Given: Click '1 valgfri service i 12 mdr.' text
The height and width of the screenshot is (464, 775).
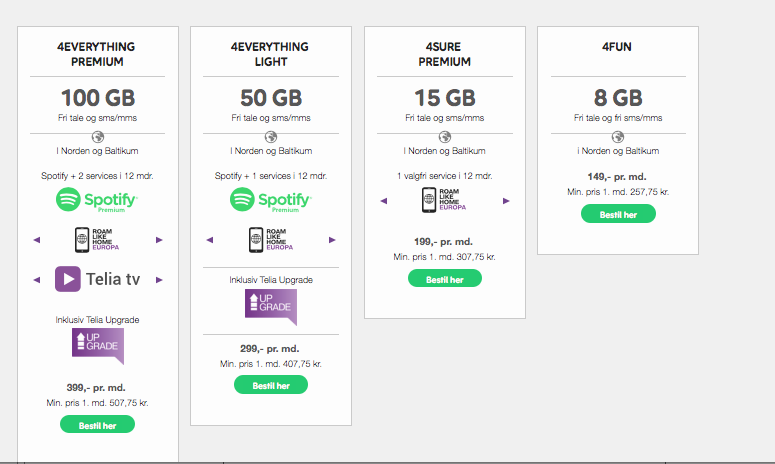Looking at the screenshot, I should pyautogui.click(x=445, y=176).
